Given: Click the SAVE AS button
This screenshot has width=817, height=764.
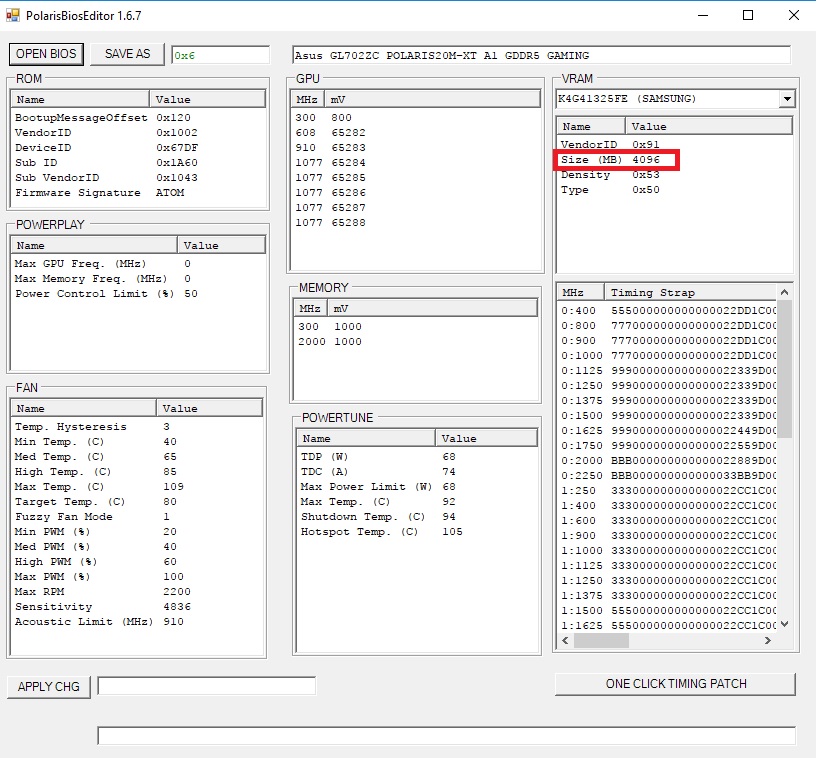Looking at the screenshot, I should pos(127,54).
